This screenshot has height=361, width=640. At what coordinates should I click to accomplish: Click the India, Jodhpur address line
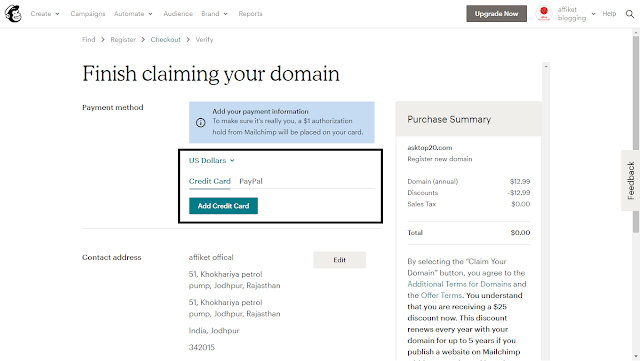point(214,331)
